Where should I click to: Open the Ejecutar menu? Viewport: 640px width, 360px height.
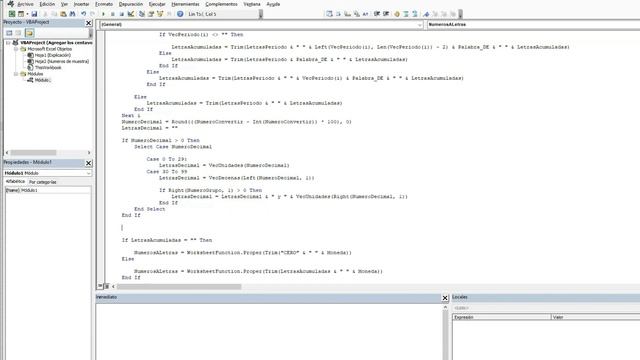point(157,4)
